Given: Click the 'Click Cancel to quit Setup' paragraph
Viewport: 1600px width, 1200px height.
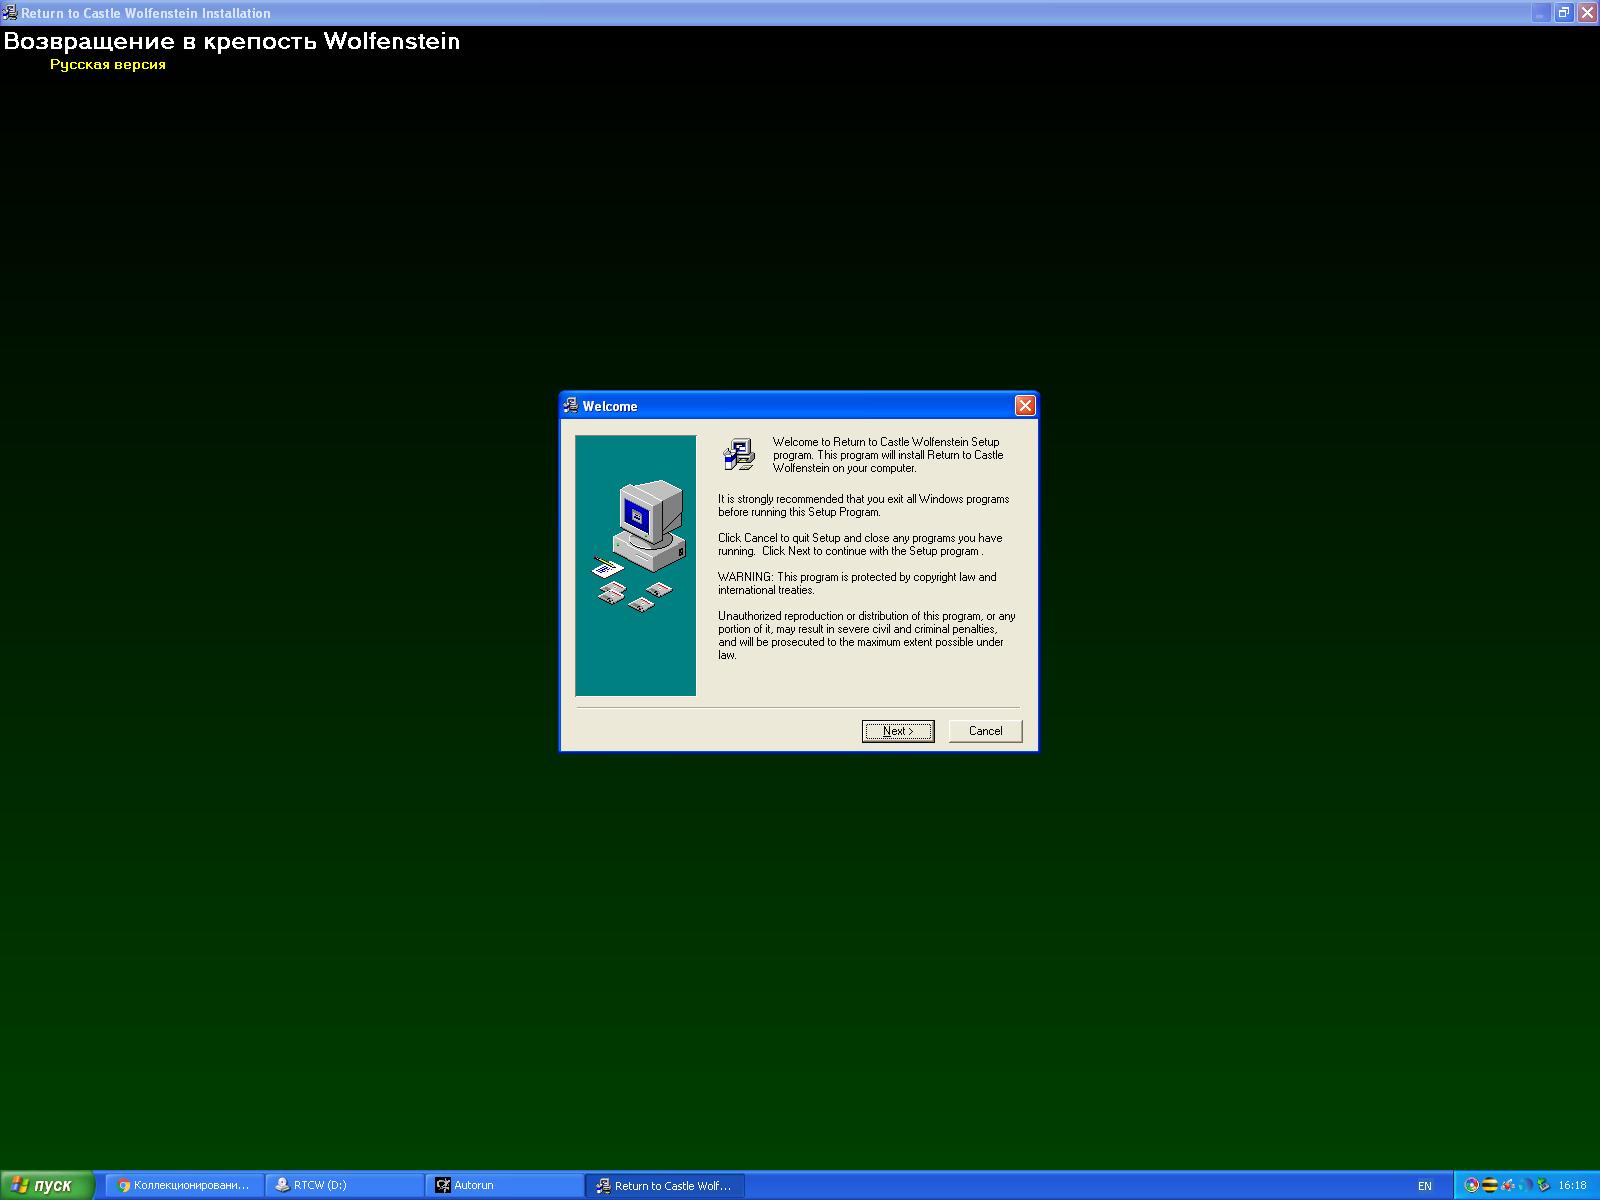Looking at the screenshot, I should click(x=860, y=545).
